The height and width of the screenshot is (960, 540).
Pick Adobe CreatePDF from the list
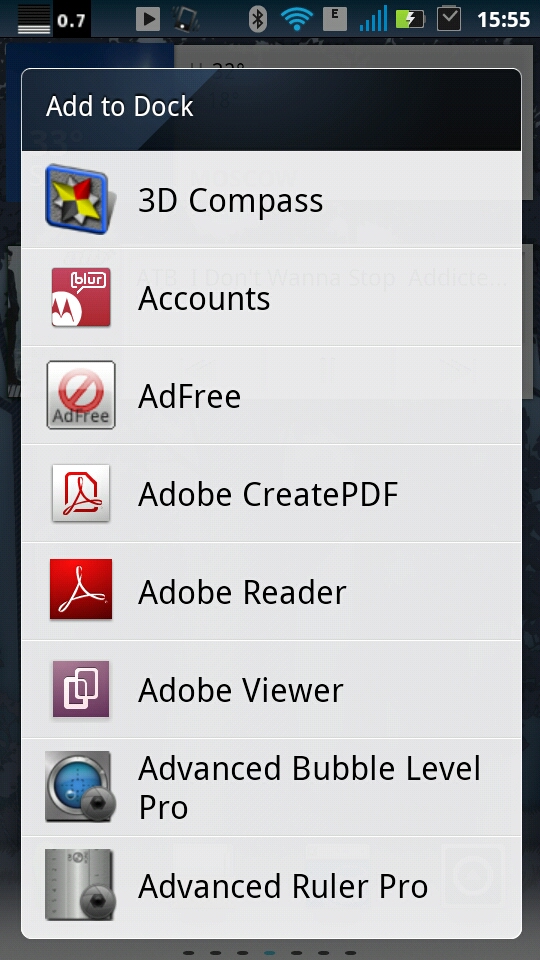[271, 493]
